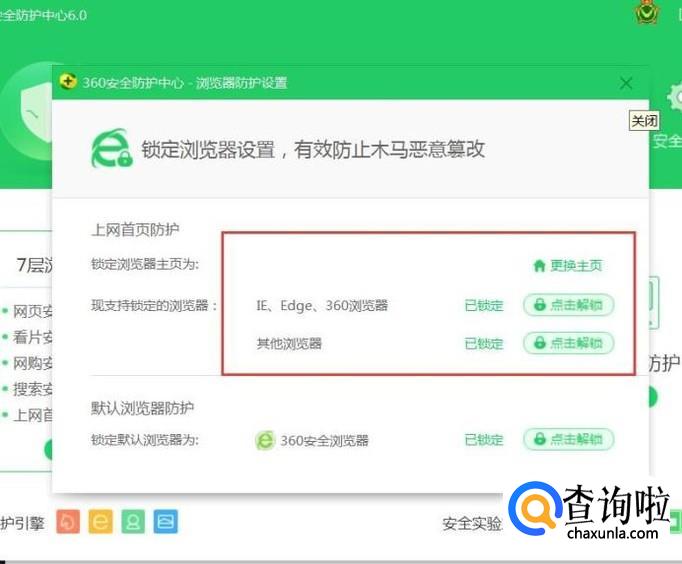Click the 上网首 list item in main window

click(33, 415)
